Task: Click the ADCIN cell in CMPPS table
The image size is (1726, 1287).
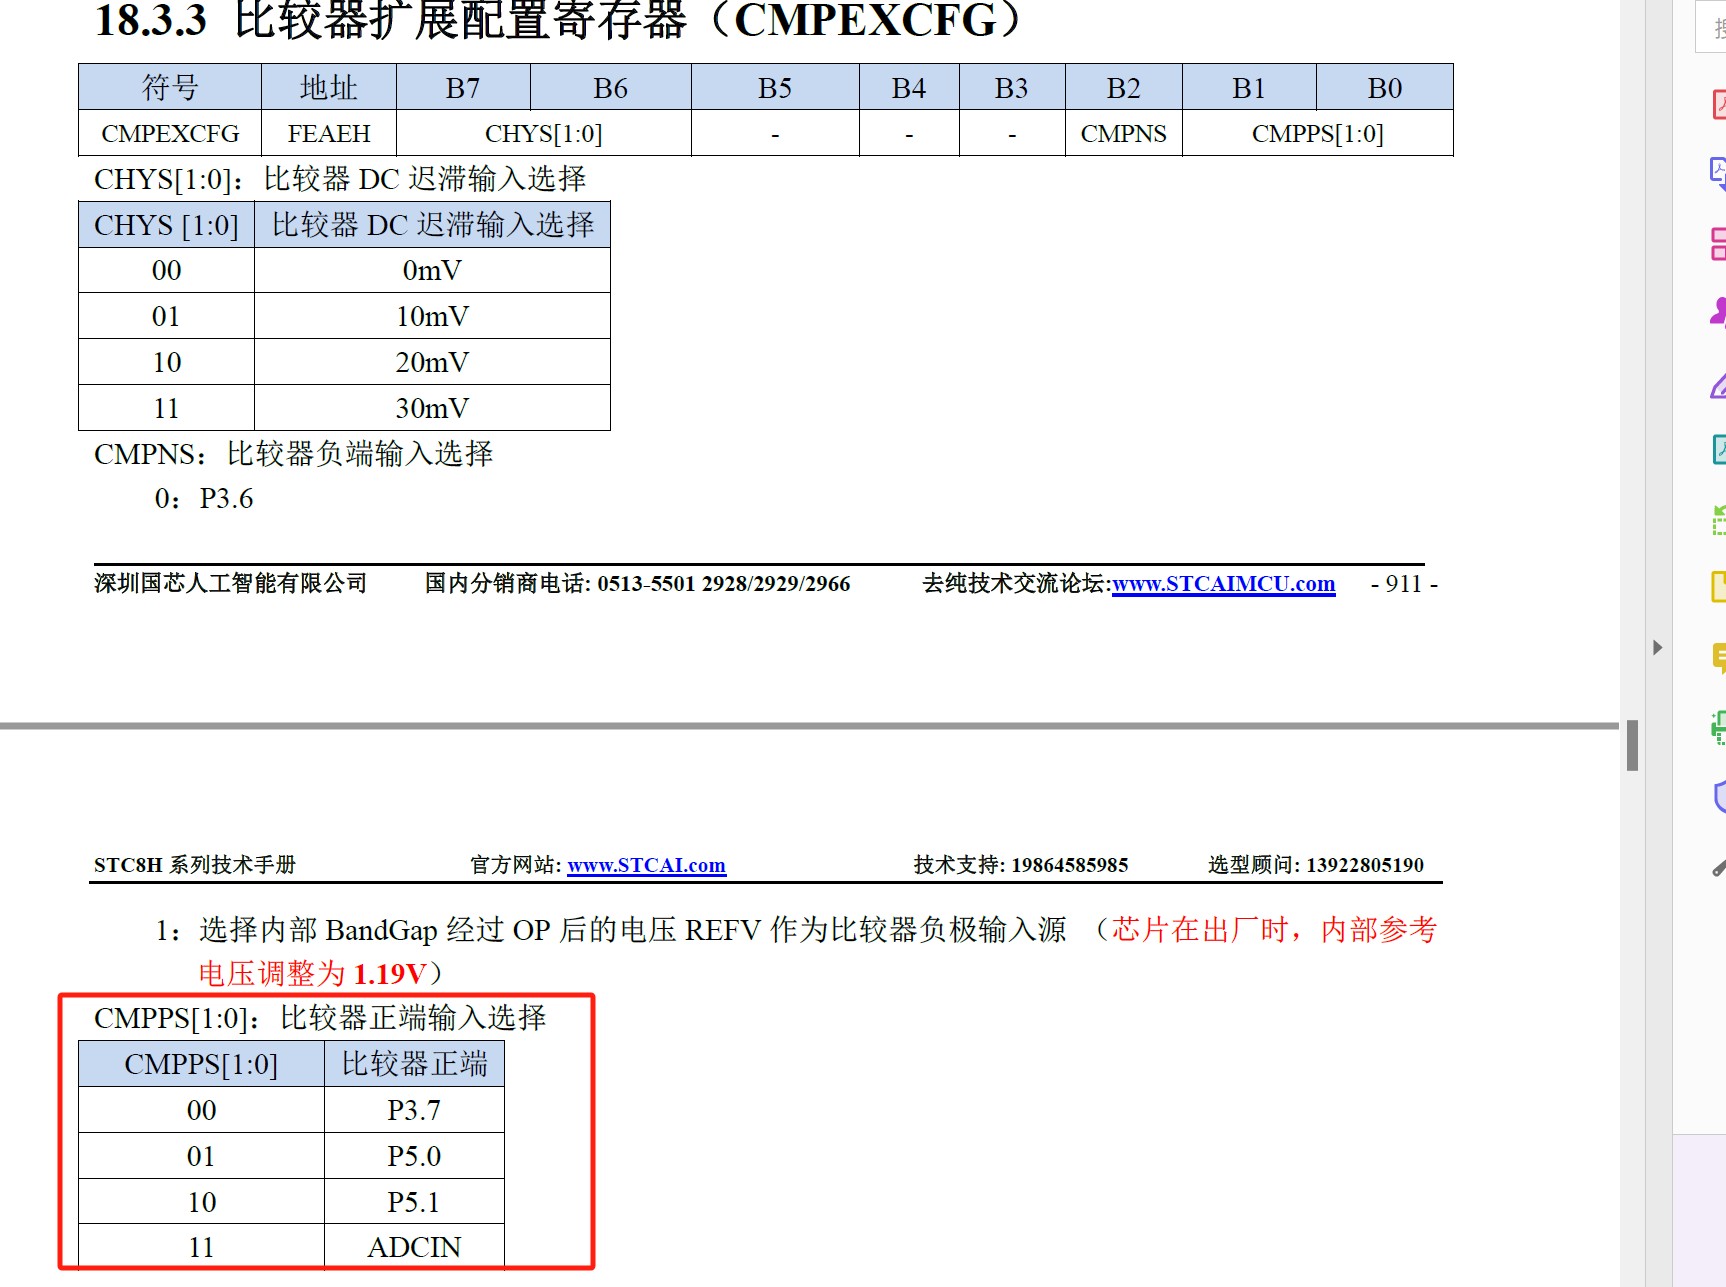Action: coord(414,1247)
